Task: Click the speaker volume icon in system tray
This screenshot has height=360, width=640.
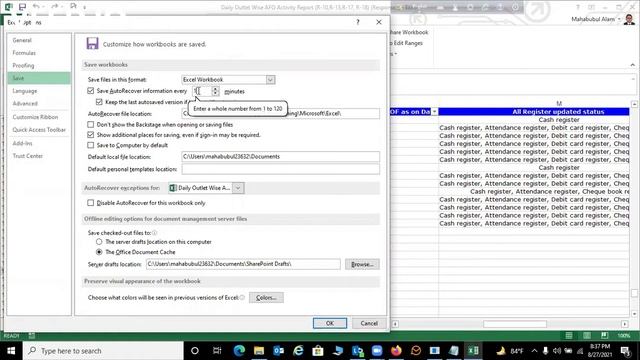Action: pos(557,351)
